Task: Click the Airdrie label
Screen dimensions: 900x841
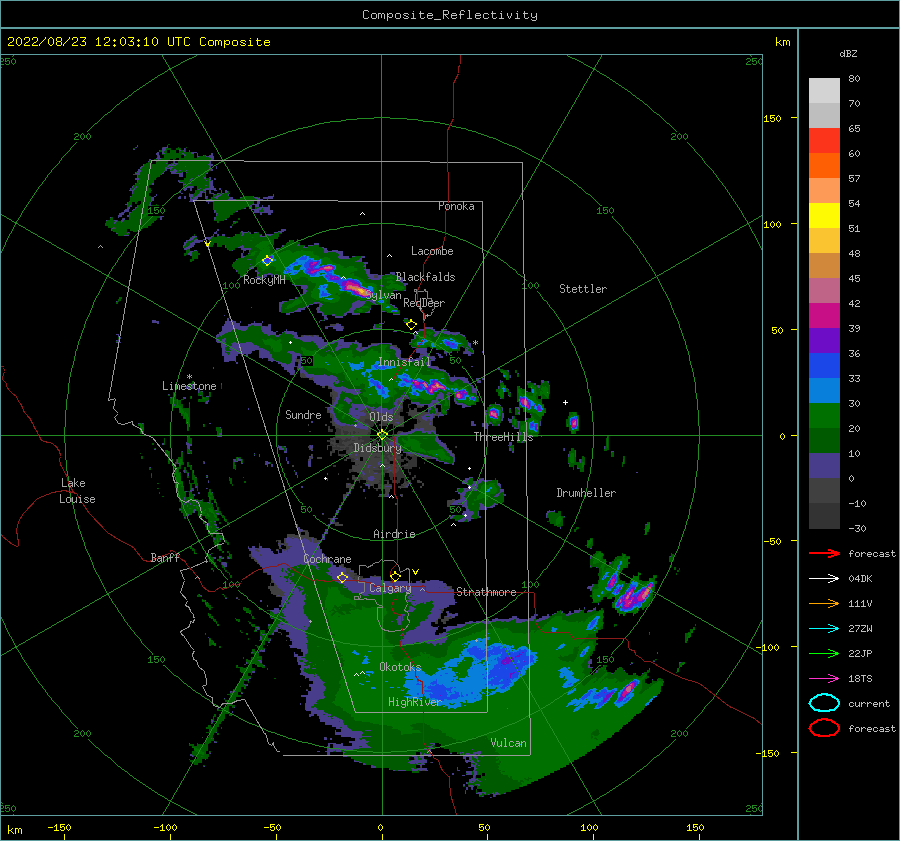Action: [394, 534]
